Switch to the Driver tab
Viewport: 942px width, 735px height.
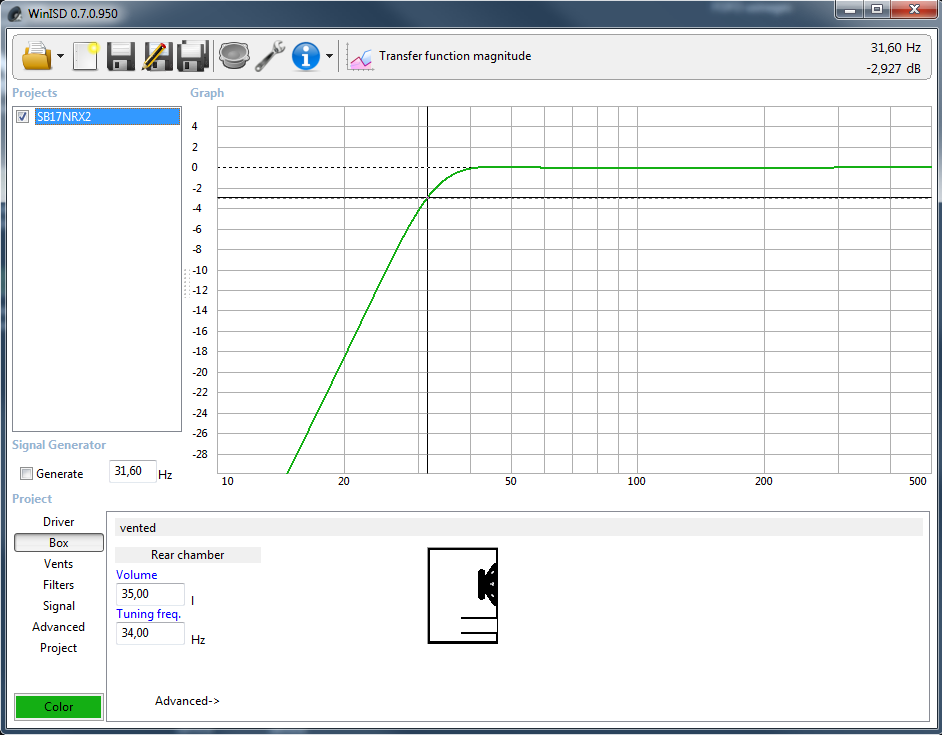[x=58, y=522]
